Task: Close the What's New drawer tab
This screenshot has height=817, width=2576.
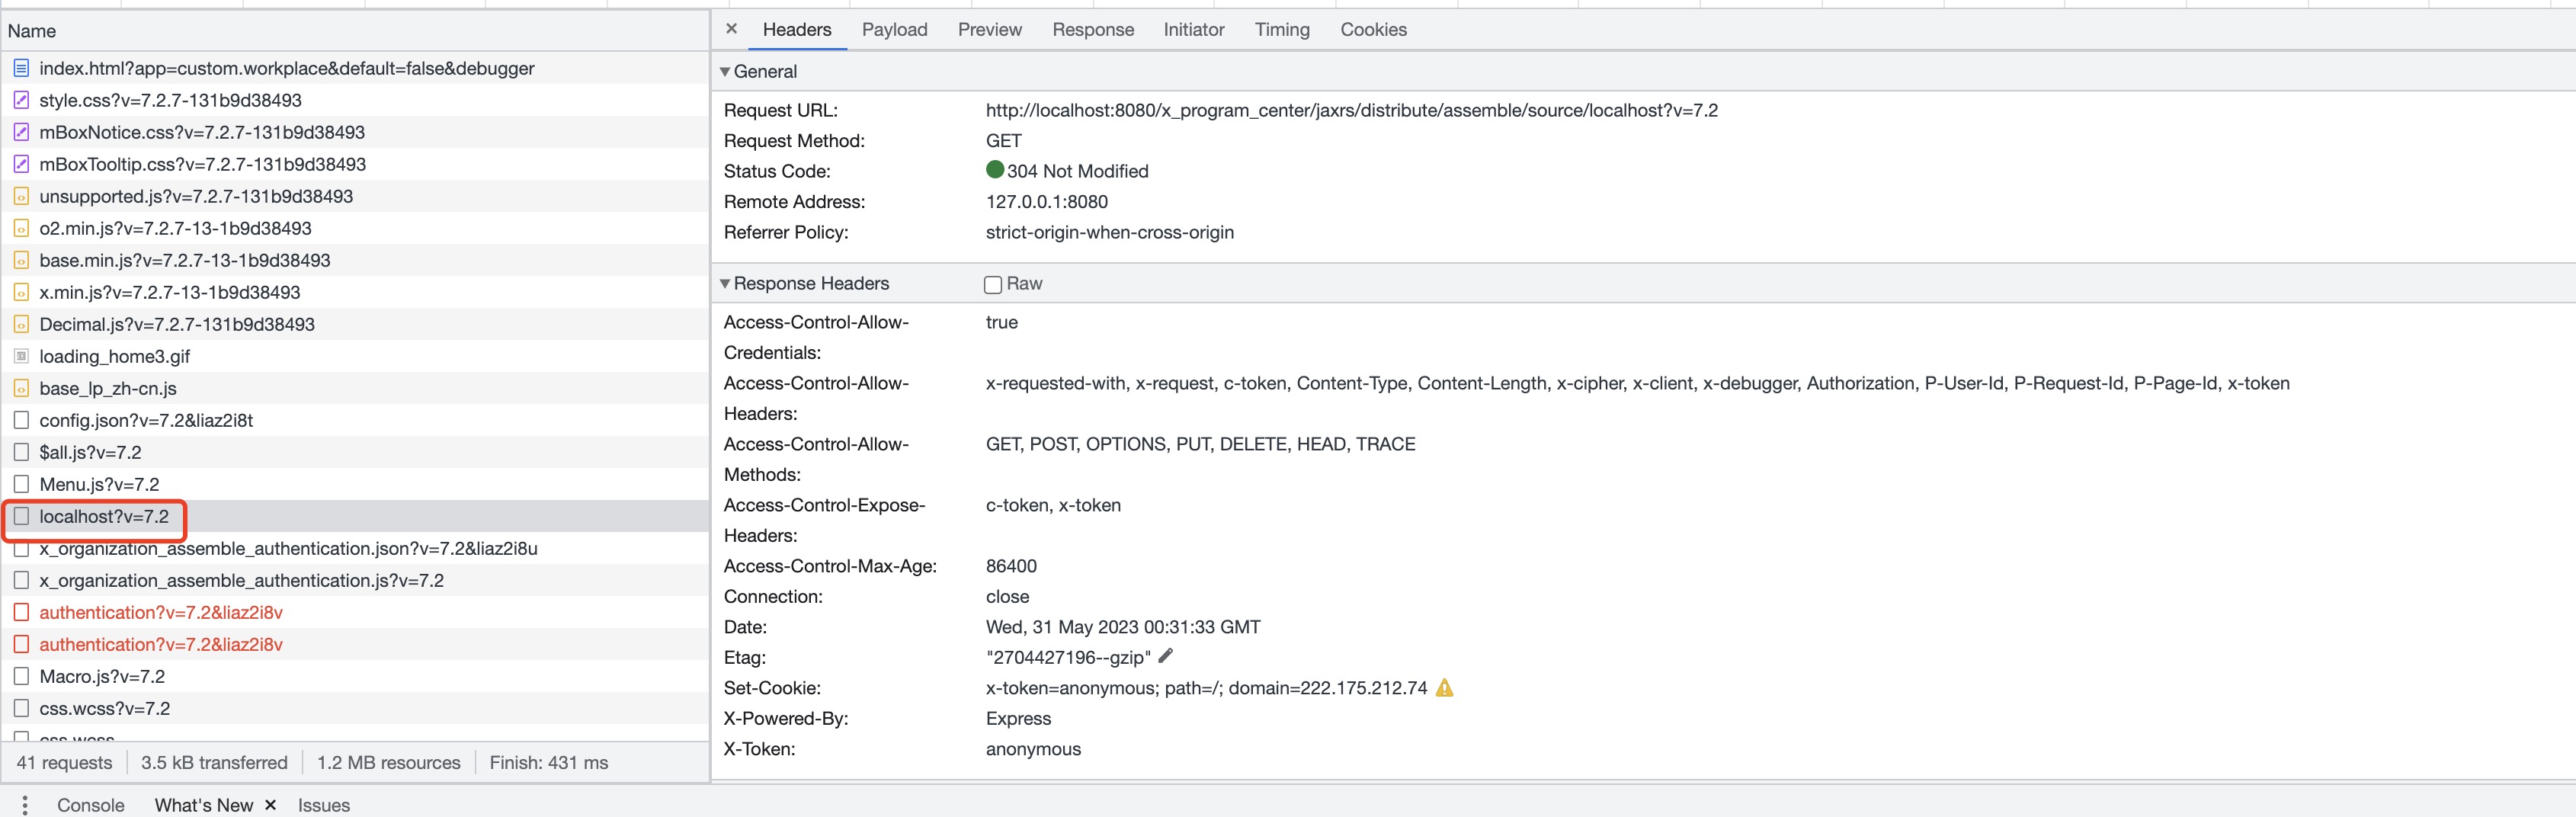Action: [x=270, y=805]
